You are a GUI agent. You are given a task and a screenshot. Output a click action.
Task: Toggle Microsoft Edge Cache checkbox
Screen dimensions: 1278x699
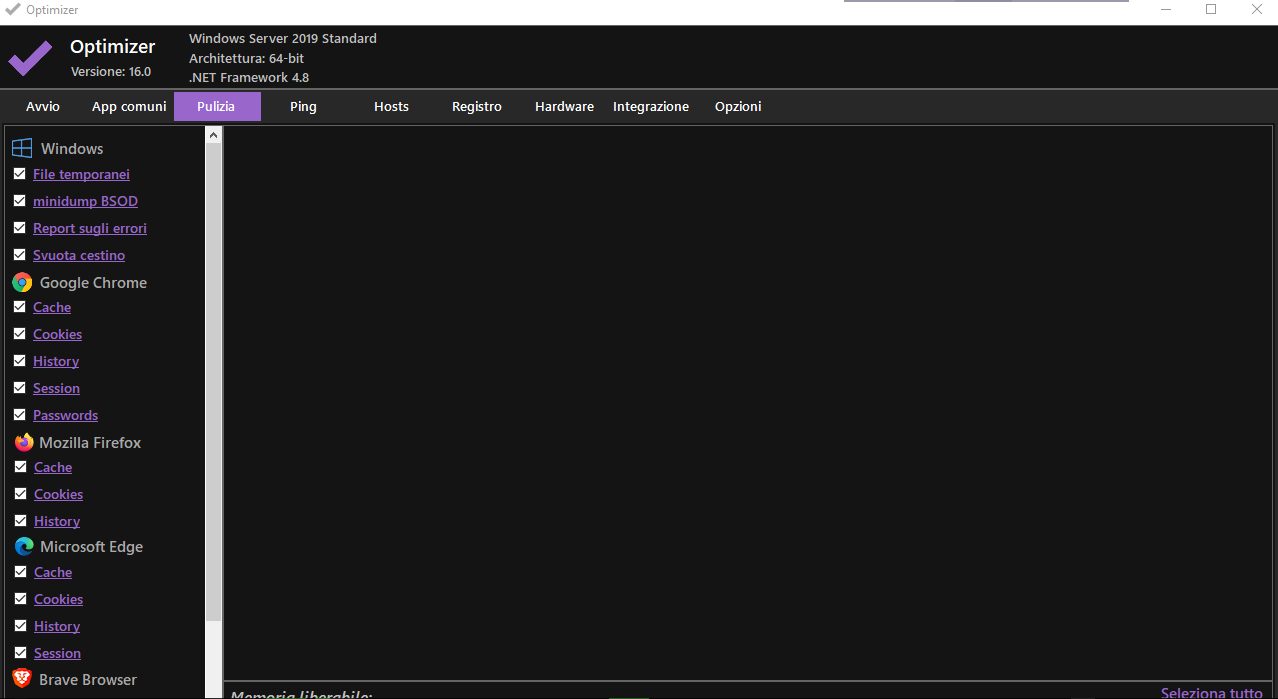pyautogui.click(x=20, y=572)
